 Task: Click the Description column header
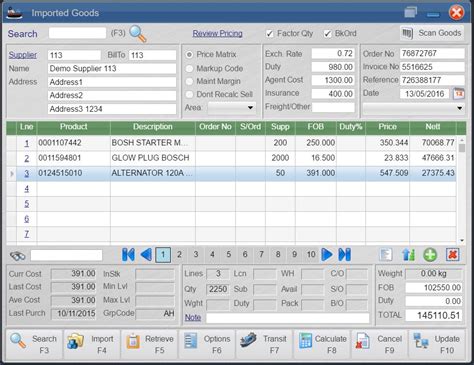153,127
